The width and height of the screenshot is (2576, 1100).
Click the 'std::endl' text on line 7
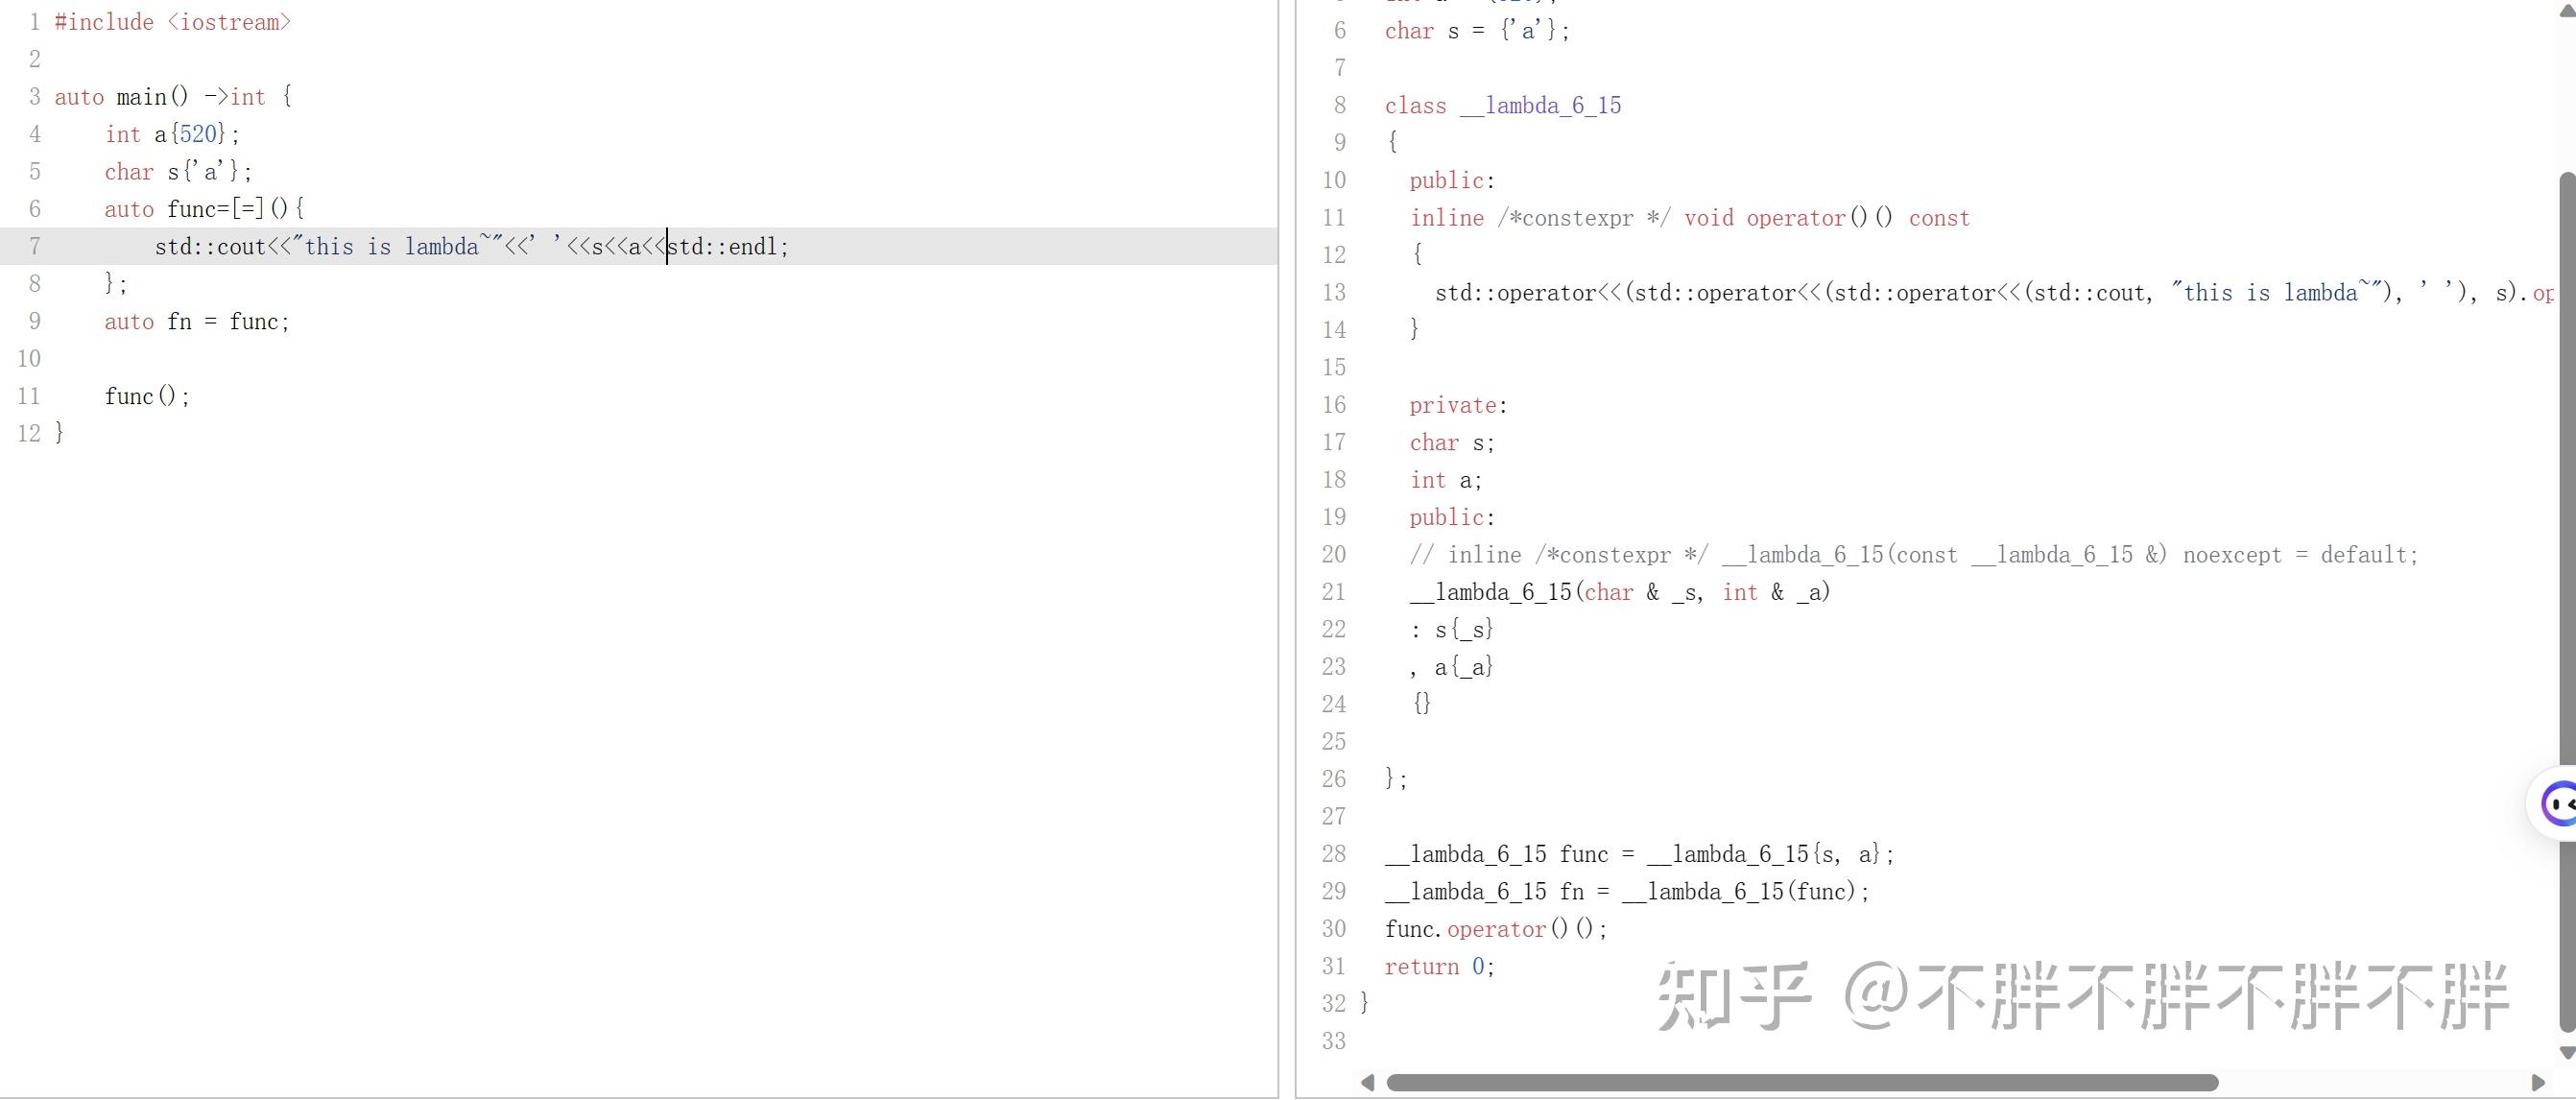pos(724,246)
